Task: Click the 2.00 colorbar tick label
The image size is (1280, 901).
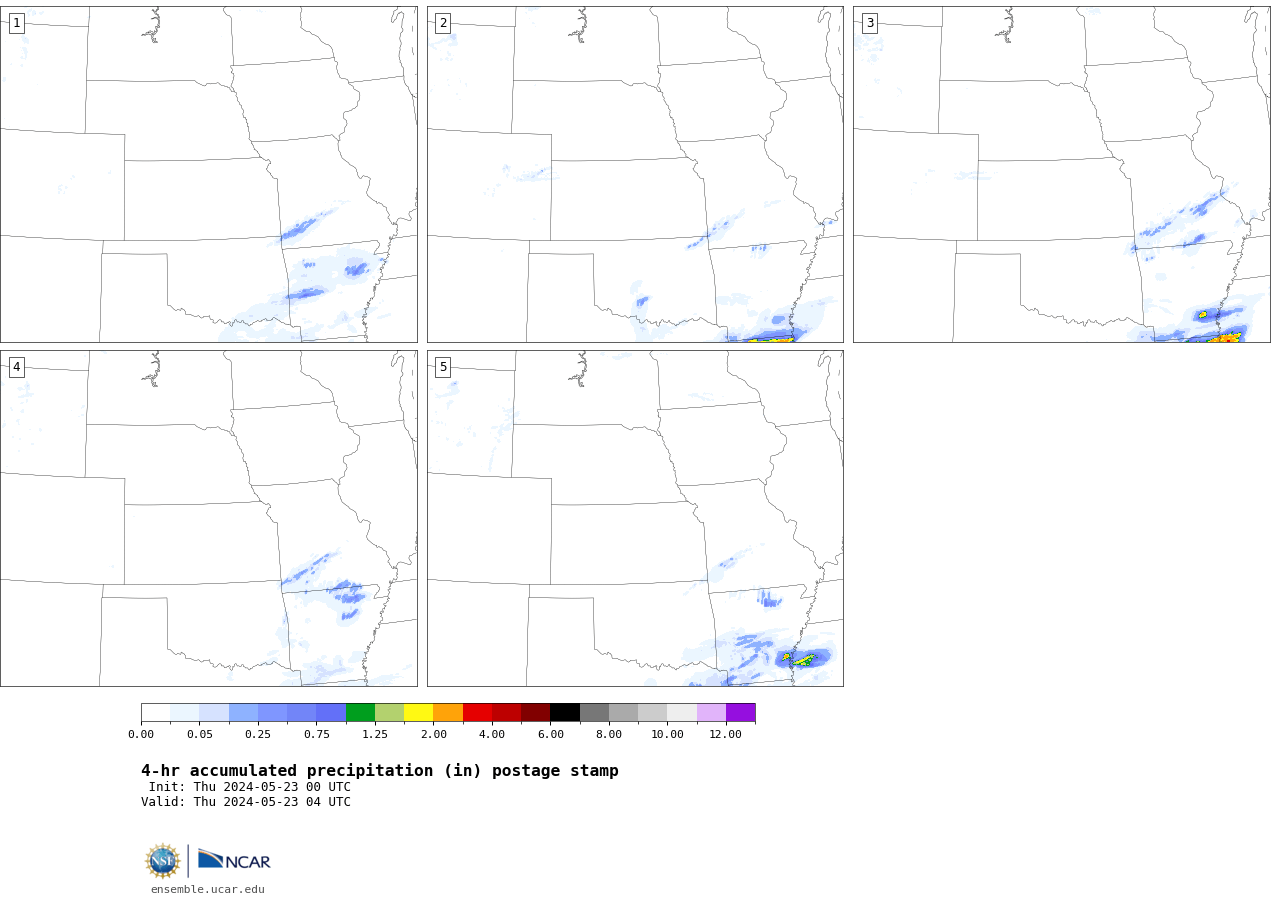Action: [x=434, y=734]
